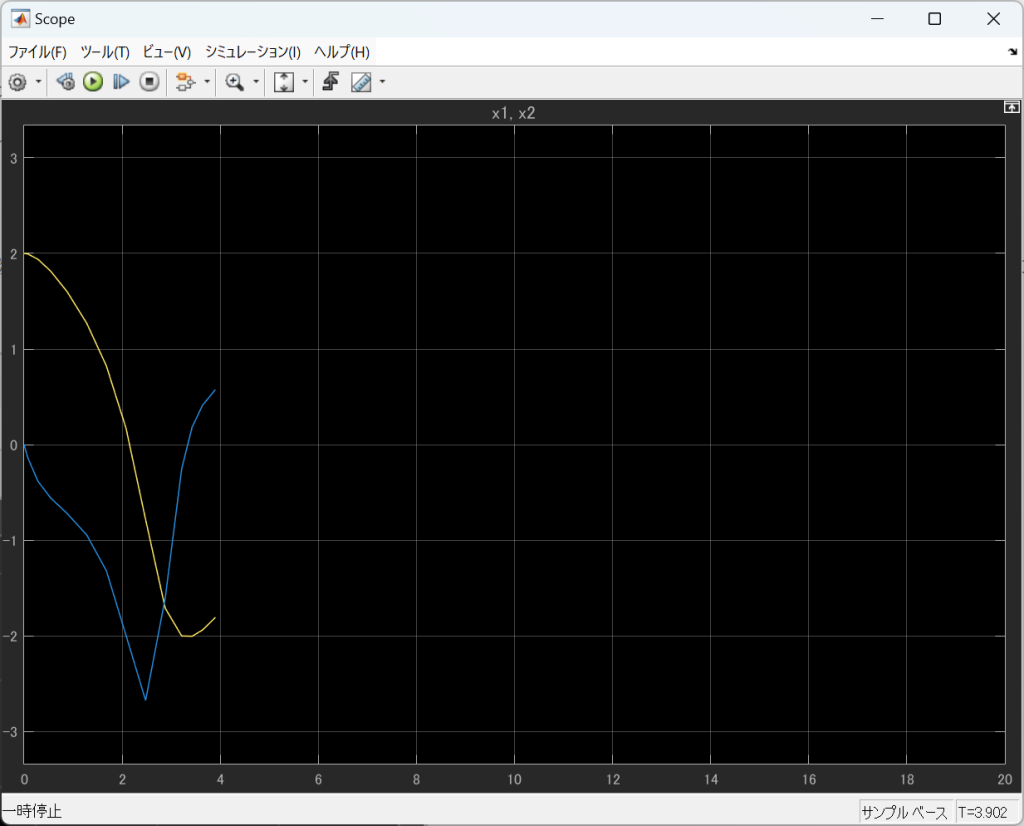Open the Scope configuration properties gear icon
This screenshot has width=1024, height=826.
coord(17,82)
